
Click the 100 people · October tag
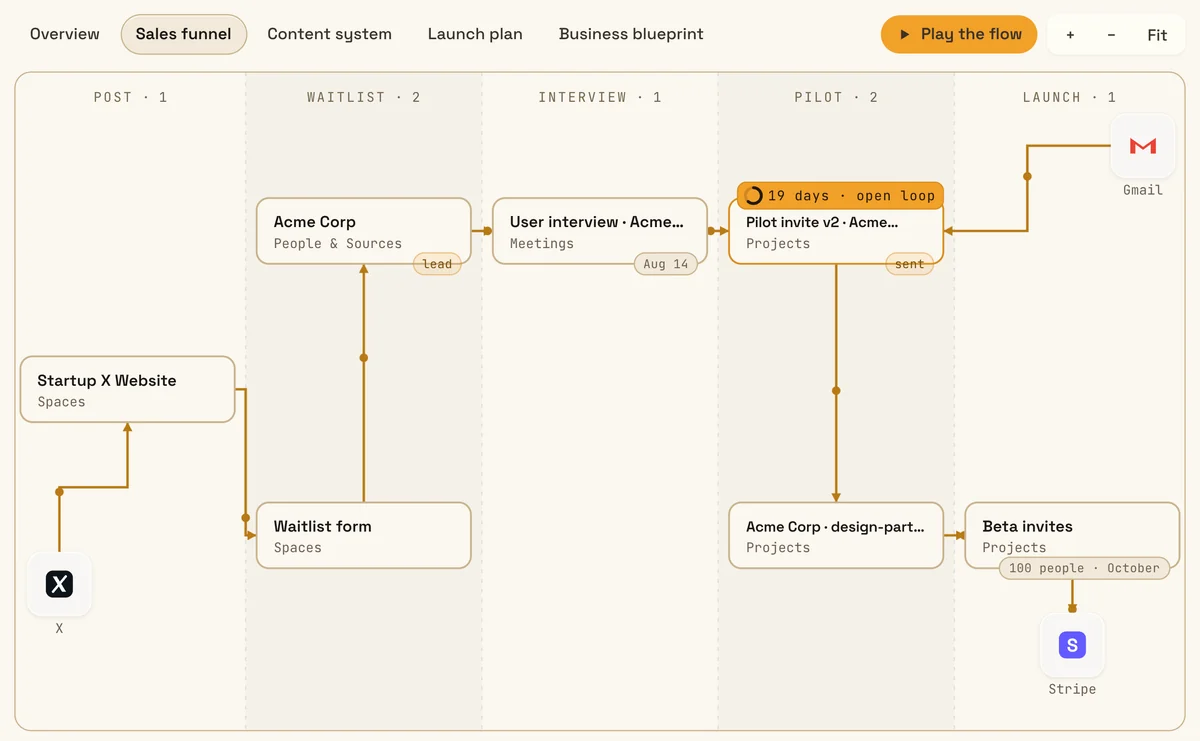point(1084,568)
